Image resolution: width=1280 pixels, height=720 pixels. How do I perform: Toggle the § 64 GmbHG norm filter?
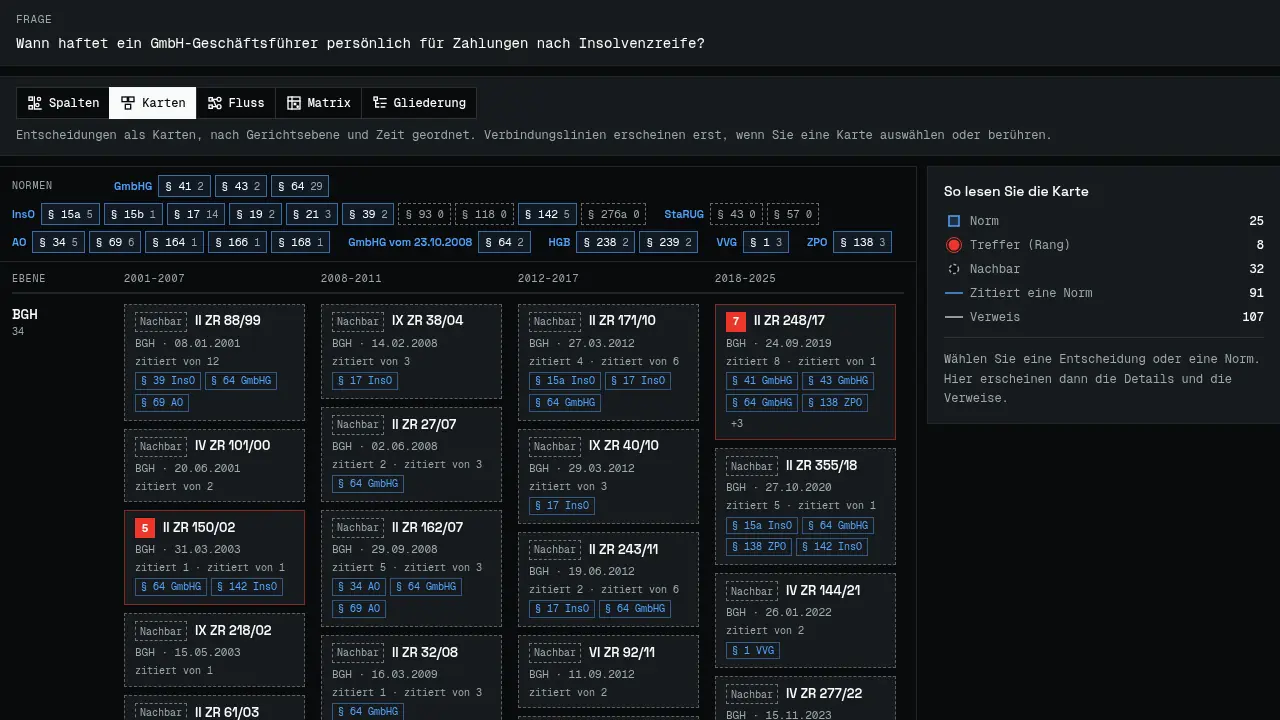point(300,186)
